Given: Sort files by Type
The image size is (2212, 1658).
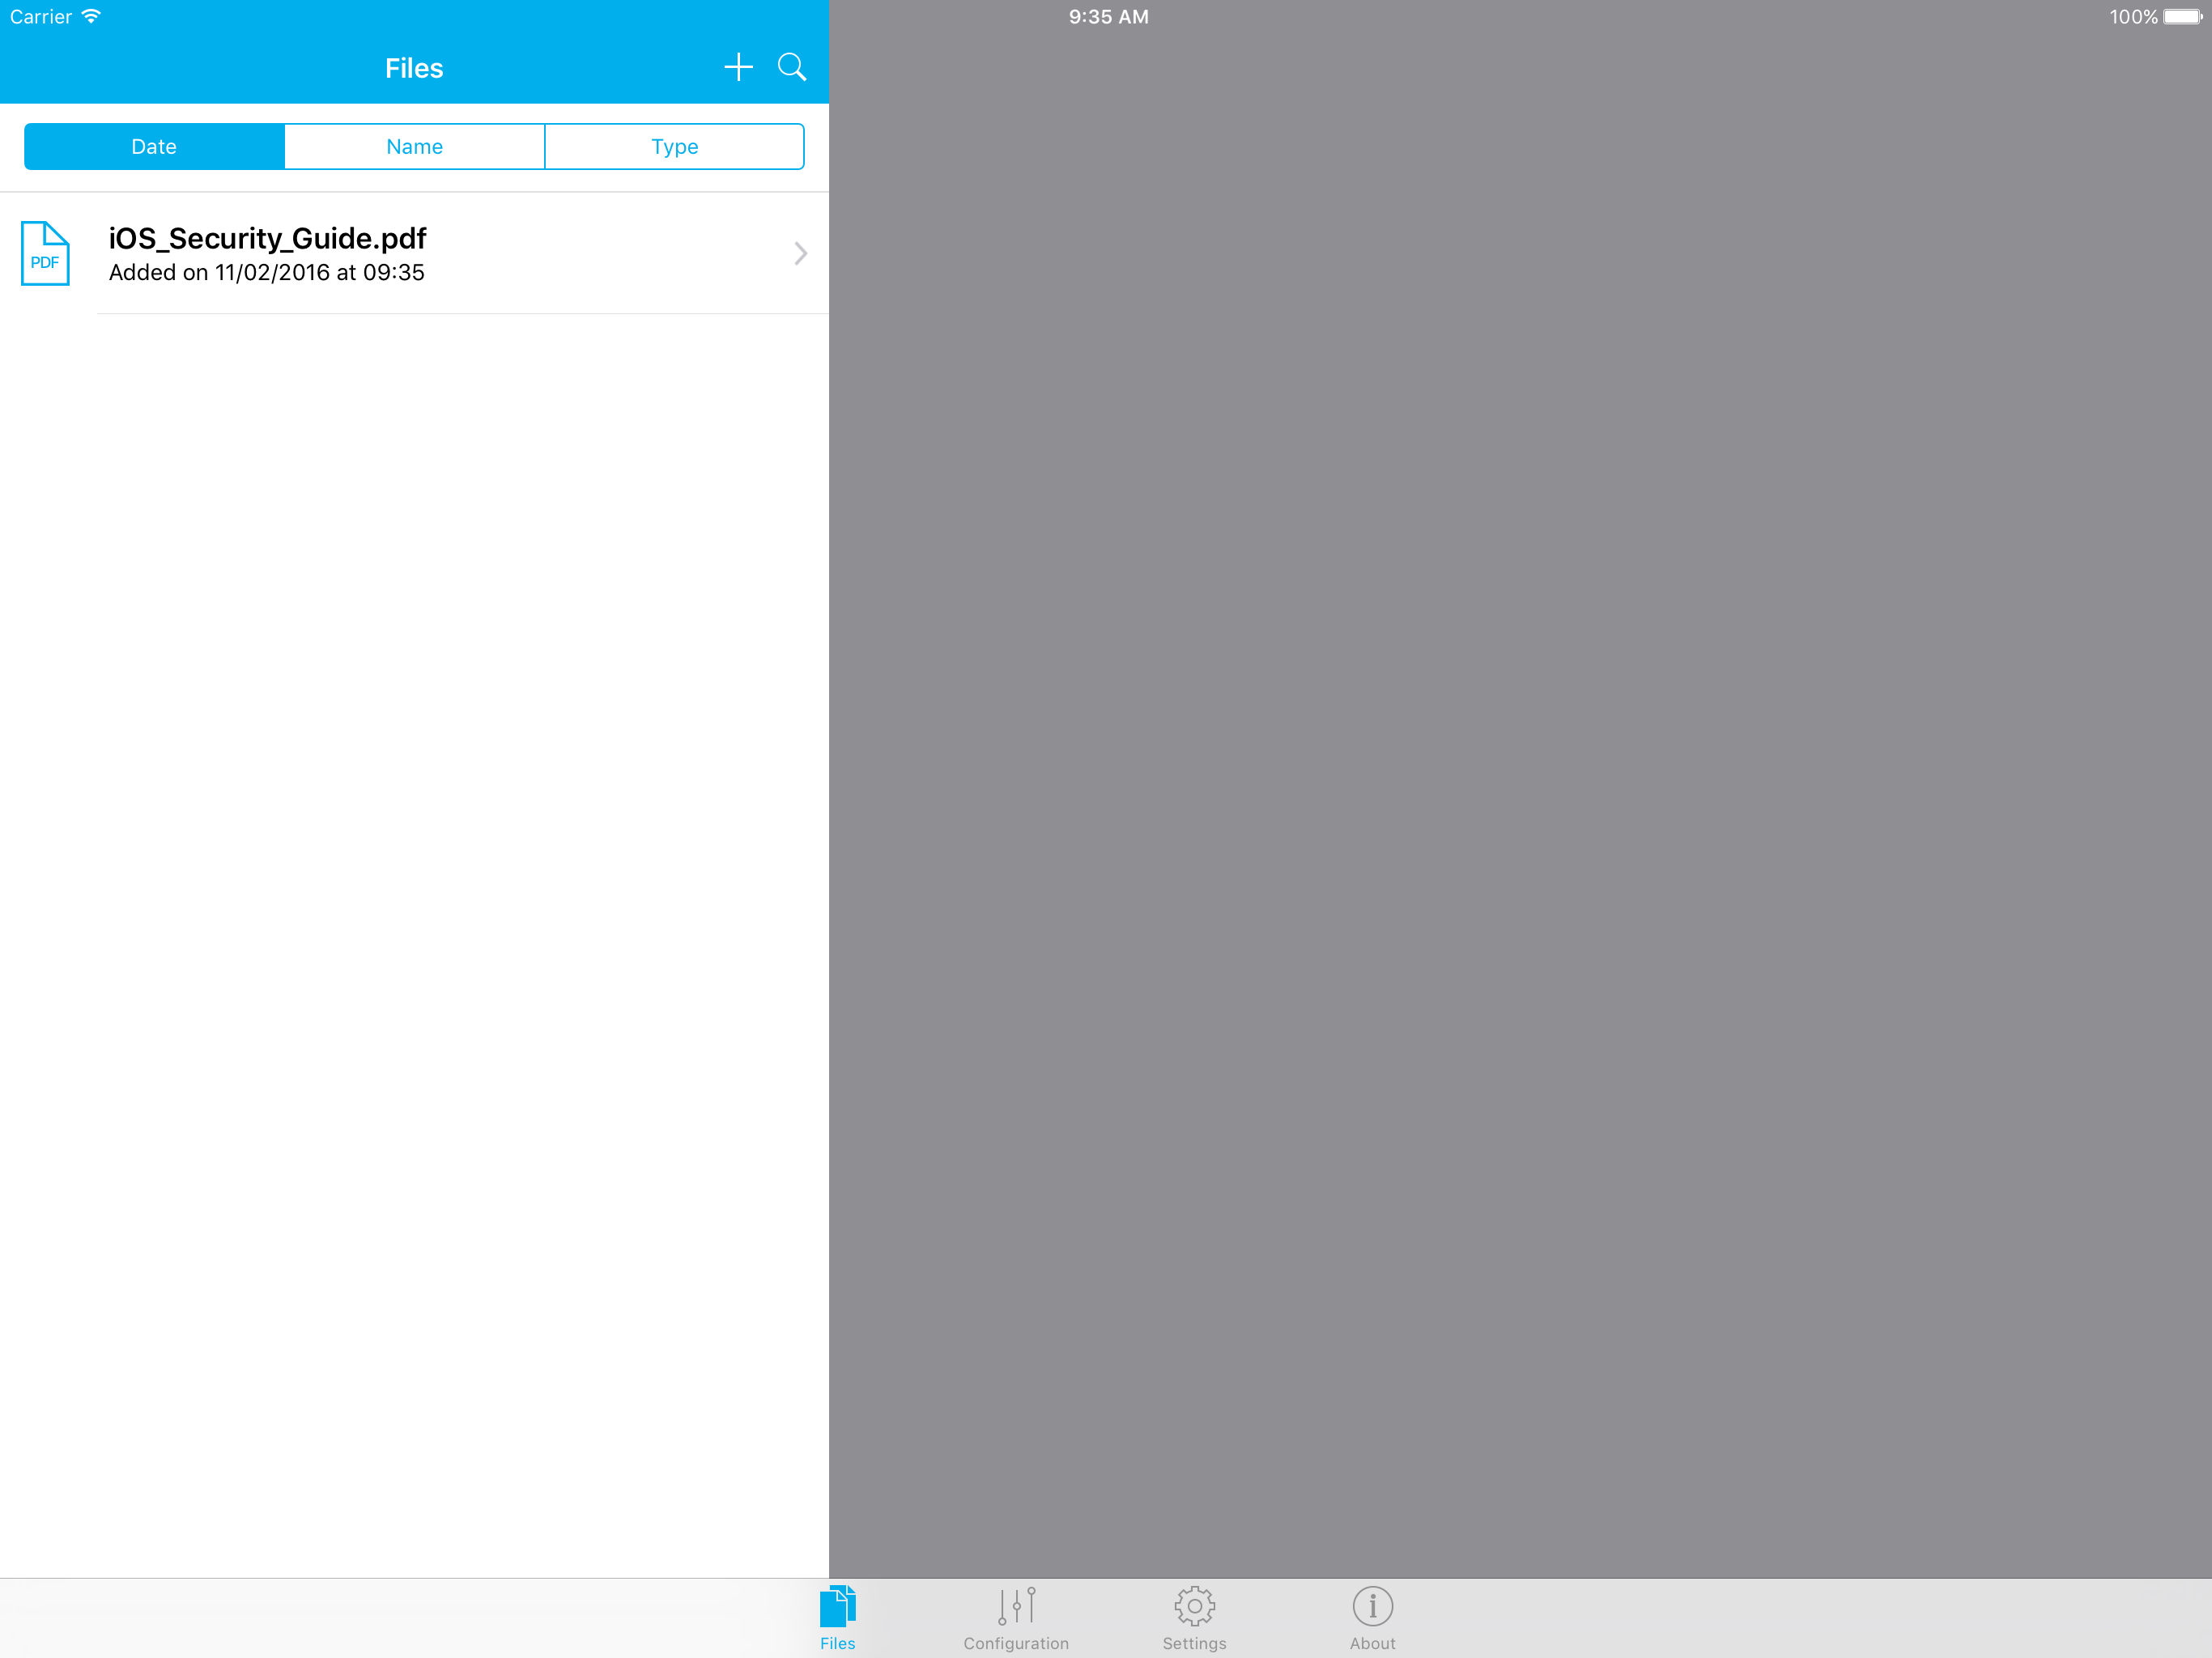Looking at the screenshot, I should [675, 146].
